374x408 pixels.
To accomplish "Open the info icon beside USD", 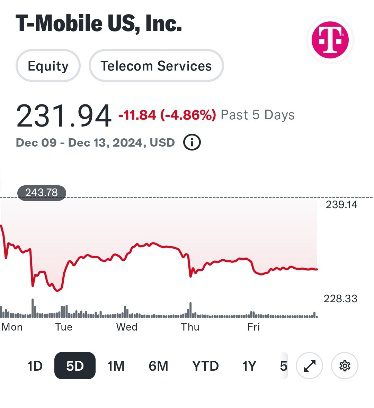I will point(192,143).
